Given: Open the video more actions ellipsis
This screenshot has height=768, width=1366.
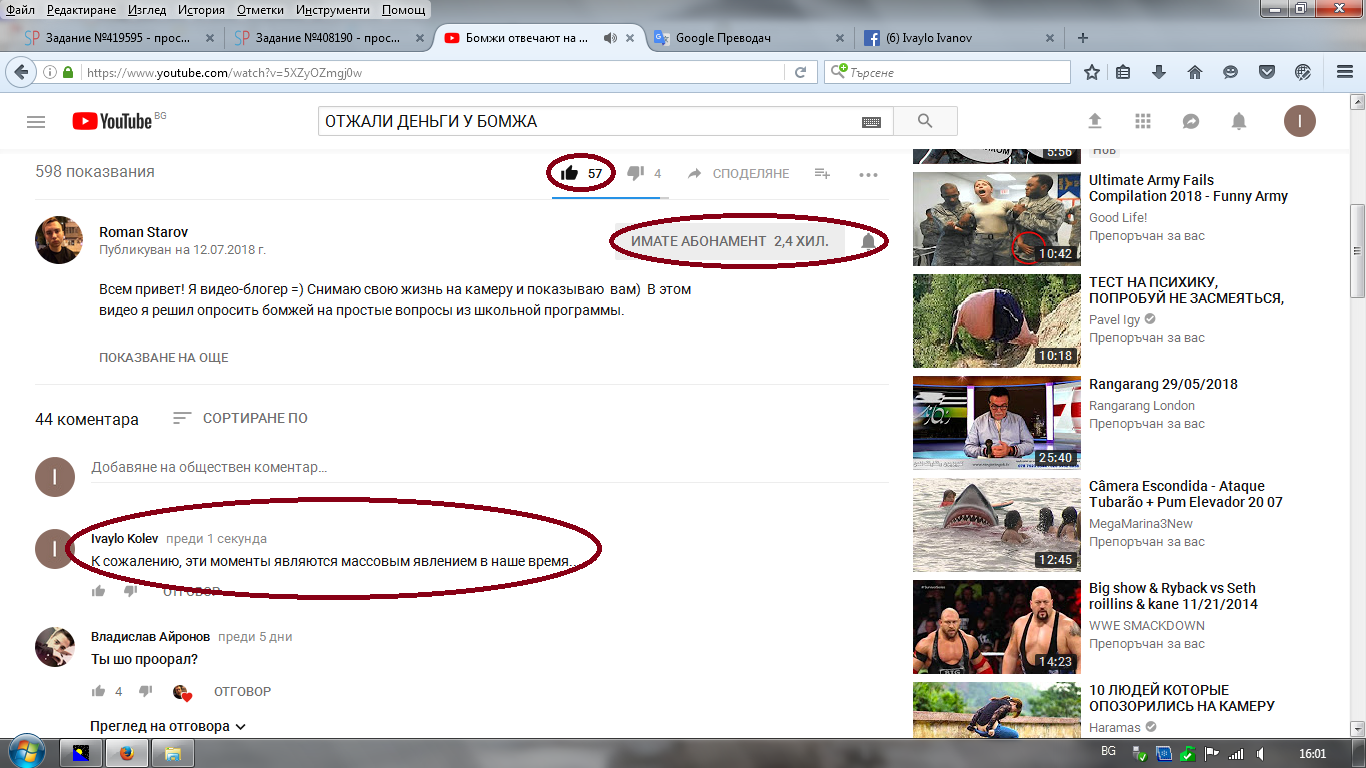Looking at the screenshot, I should click(x=868, y=174).
